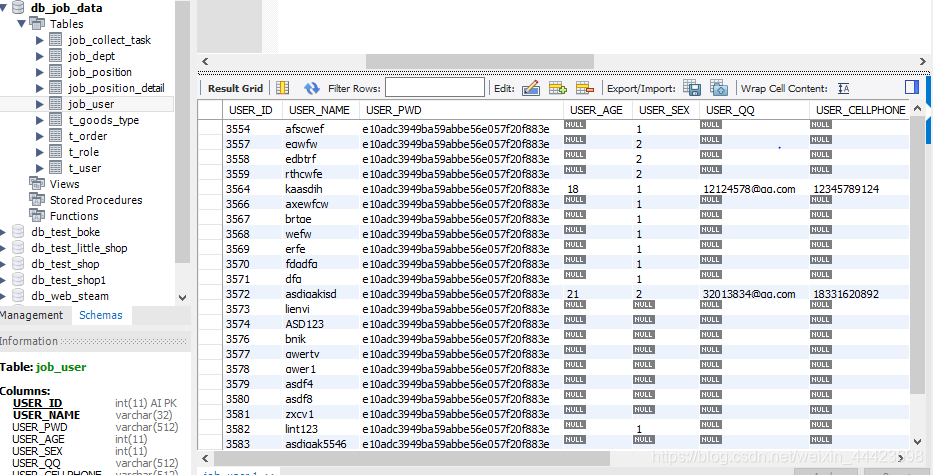Select cell with user name kaasdih
Image resolution: width=933 pixels, height=475 pixels.
click(x=321, y=189)
